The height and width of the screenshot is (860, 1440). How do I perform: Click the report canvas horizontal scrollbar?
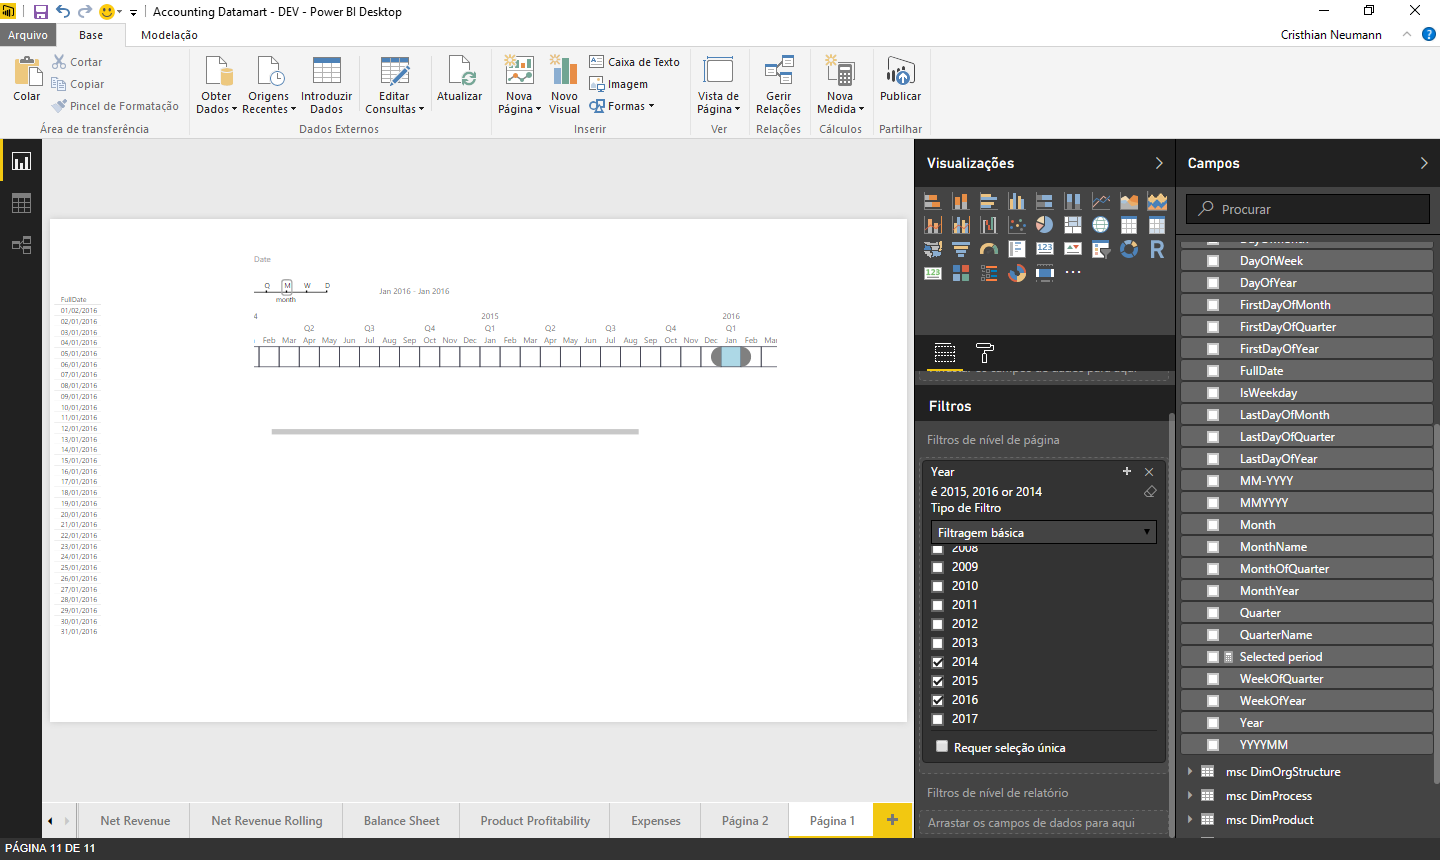click(455, 432)
